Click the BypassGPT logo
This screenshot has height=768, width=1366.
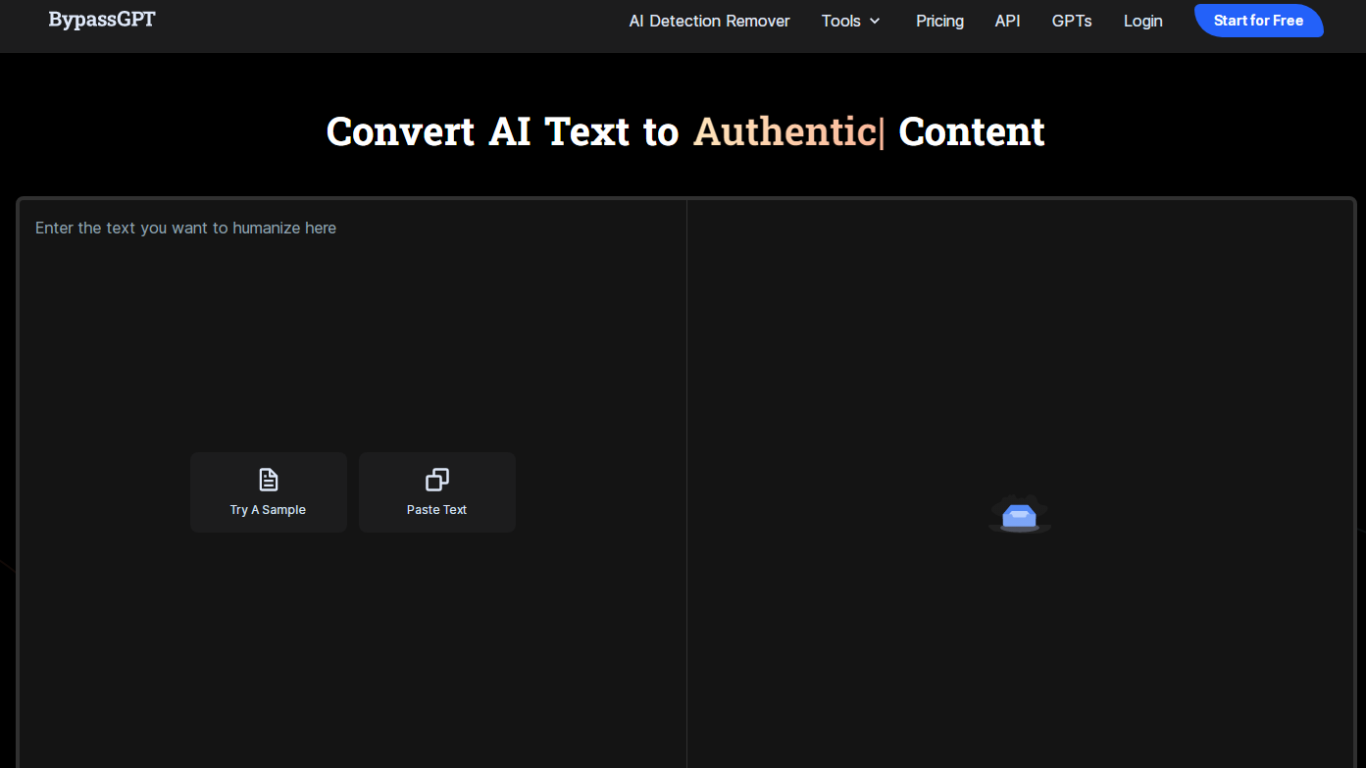(x=102, y=20)
